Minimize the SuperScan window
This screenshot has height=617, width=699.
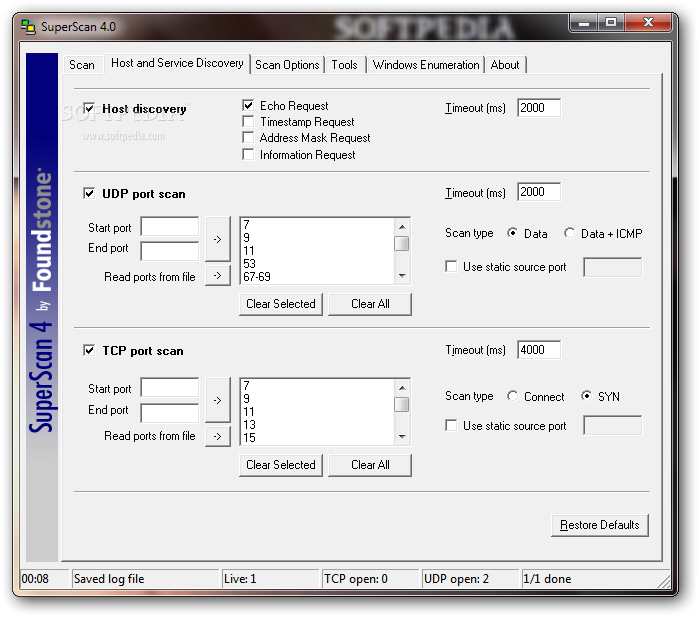(584, 23)
